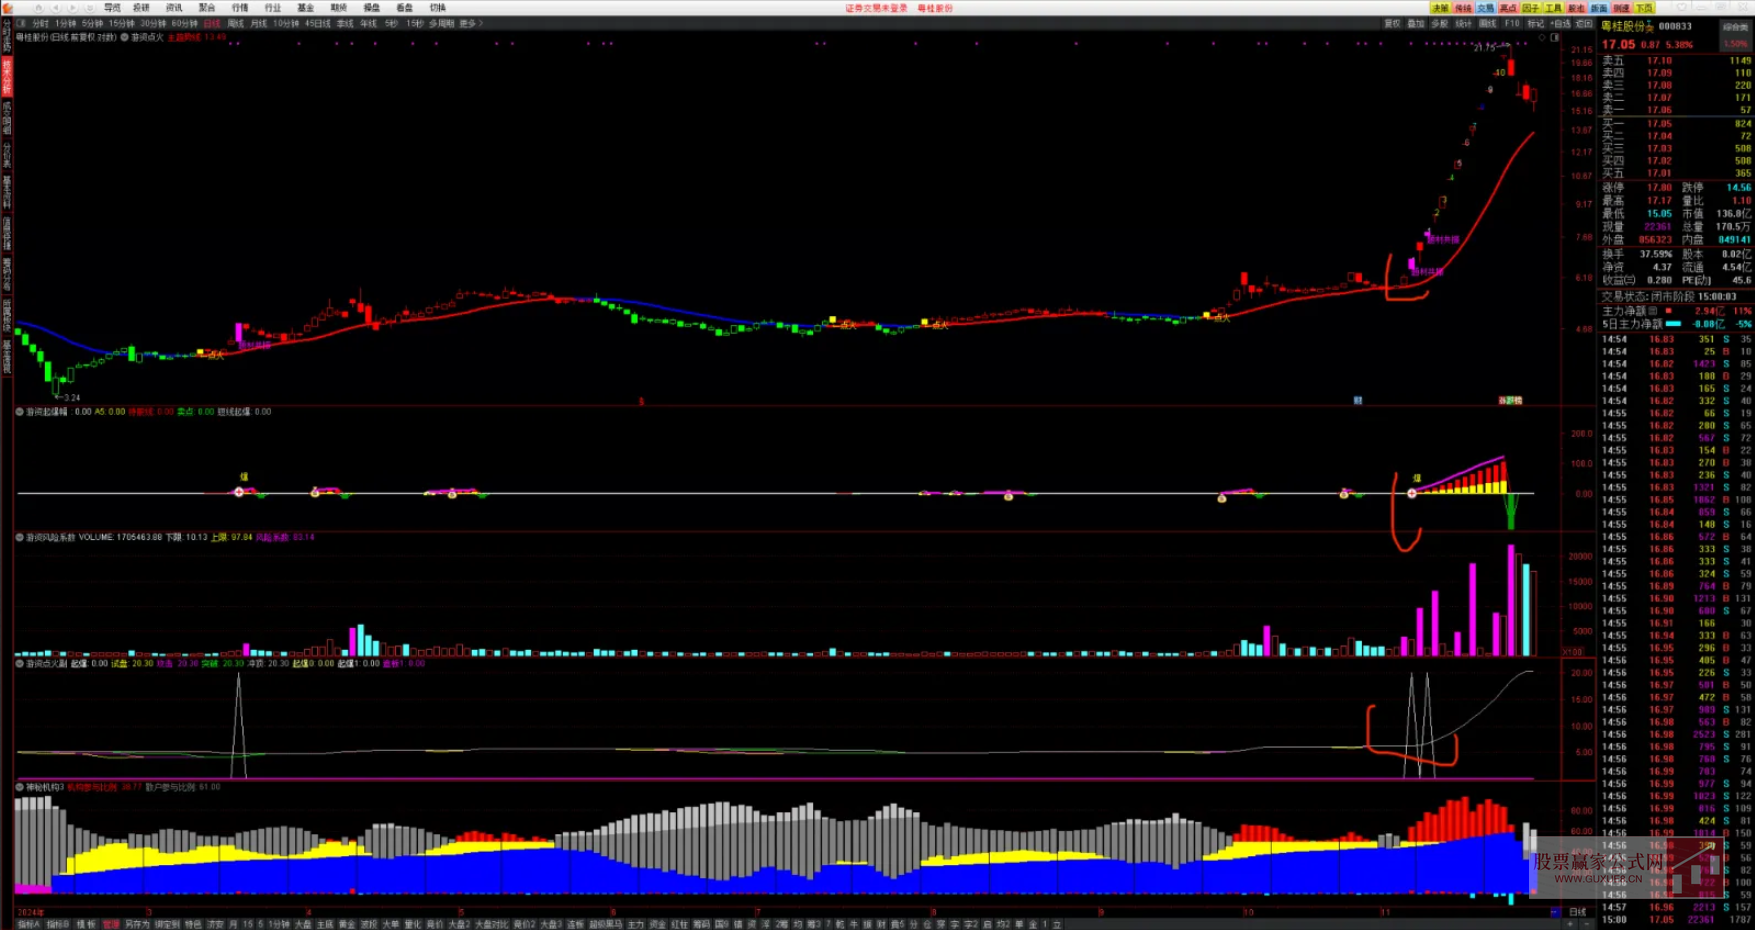This screenshot has width=1755, height=930.
Task: Click the back arrow navigation icon
Action: [56, 8]
